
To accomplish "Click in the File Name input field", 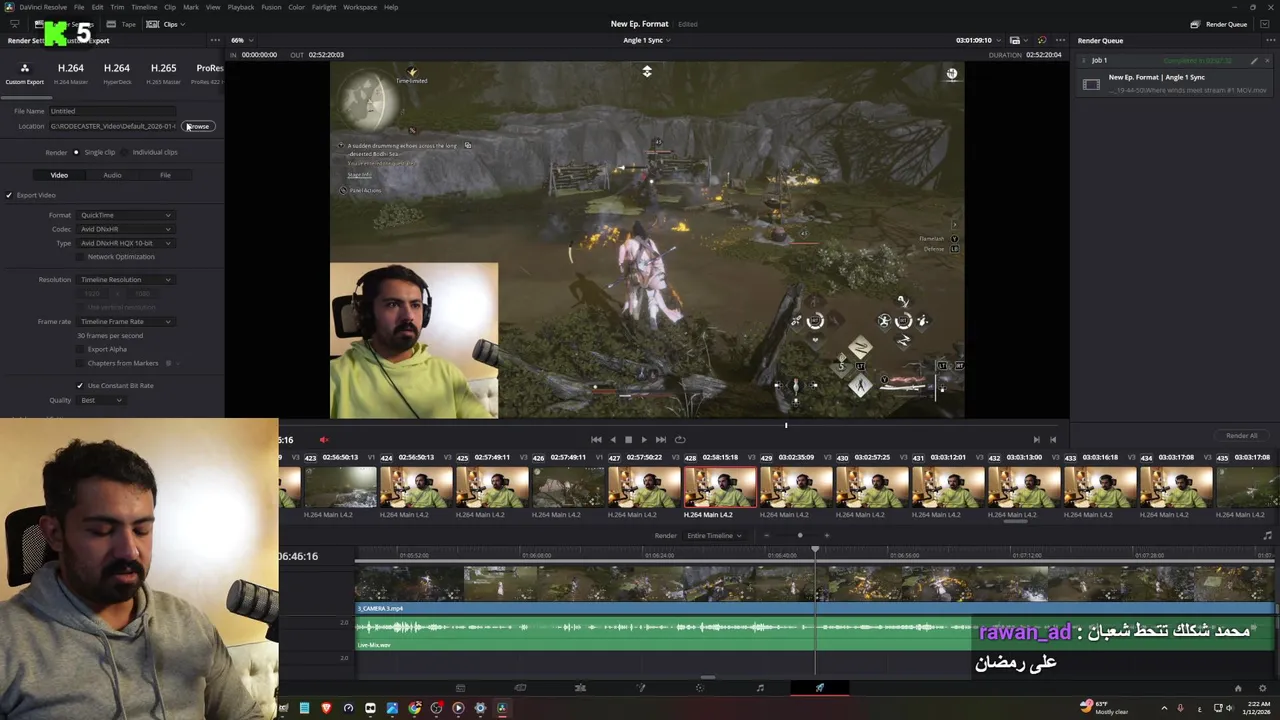I will coord(112,111).
